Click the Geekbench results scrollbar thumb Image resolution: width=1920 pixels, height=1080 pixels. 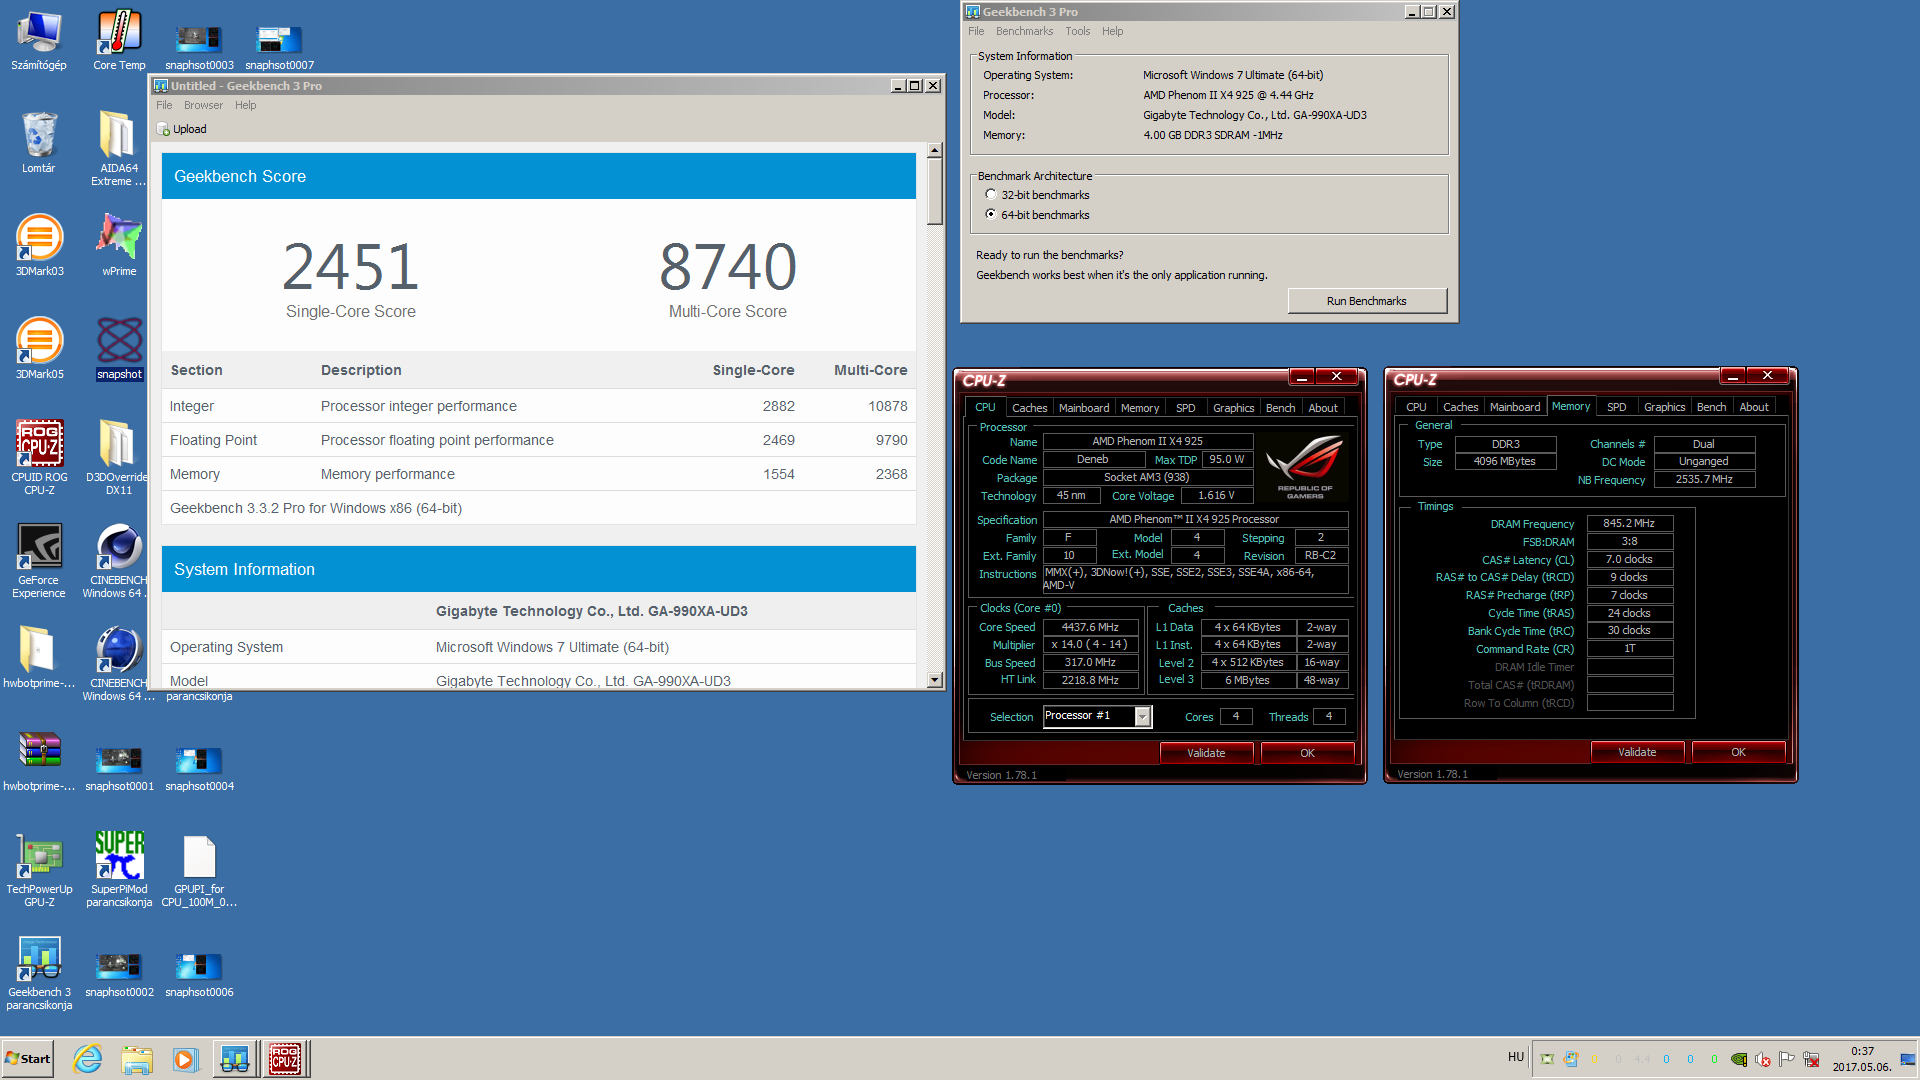[x=934, y=192]
